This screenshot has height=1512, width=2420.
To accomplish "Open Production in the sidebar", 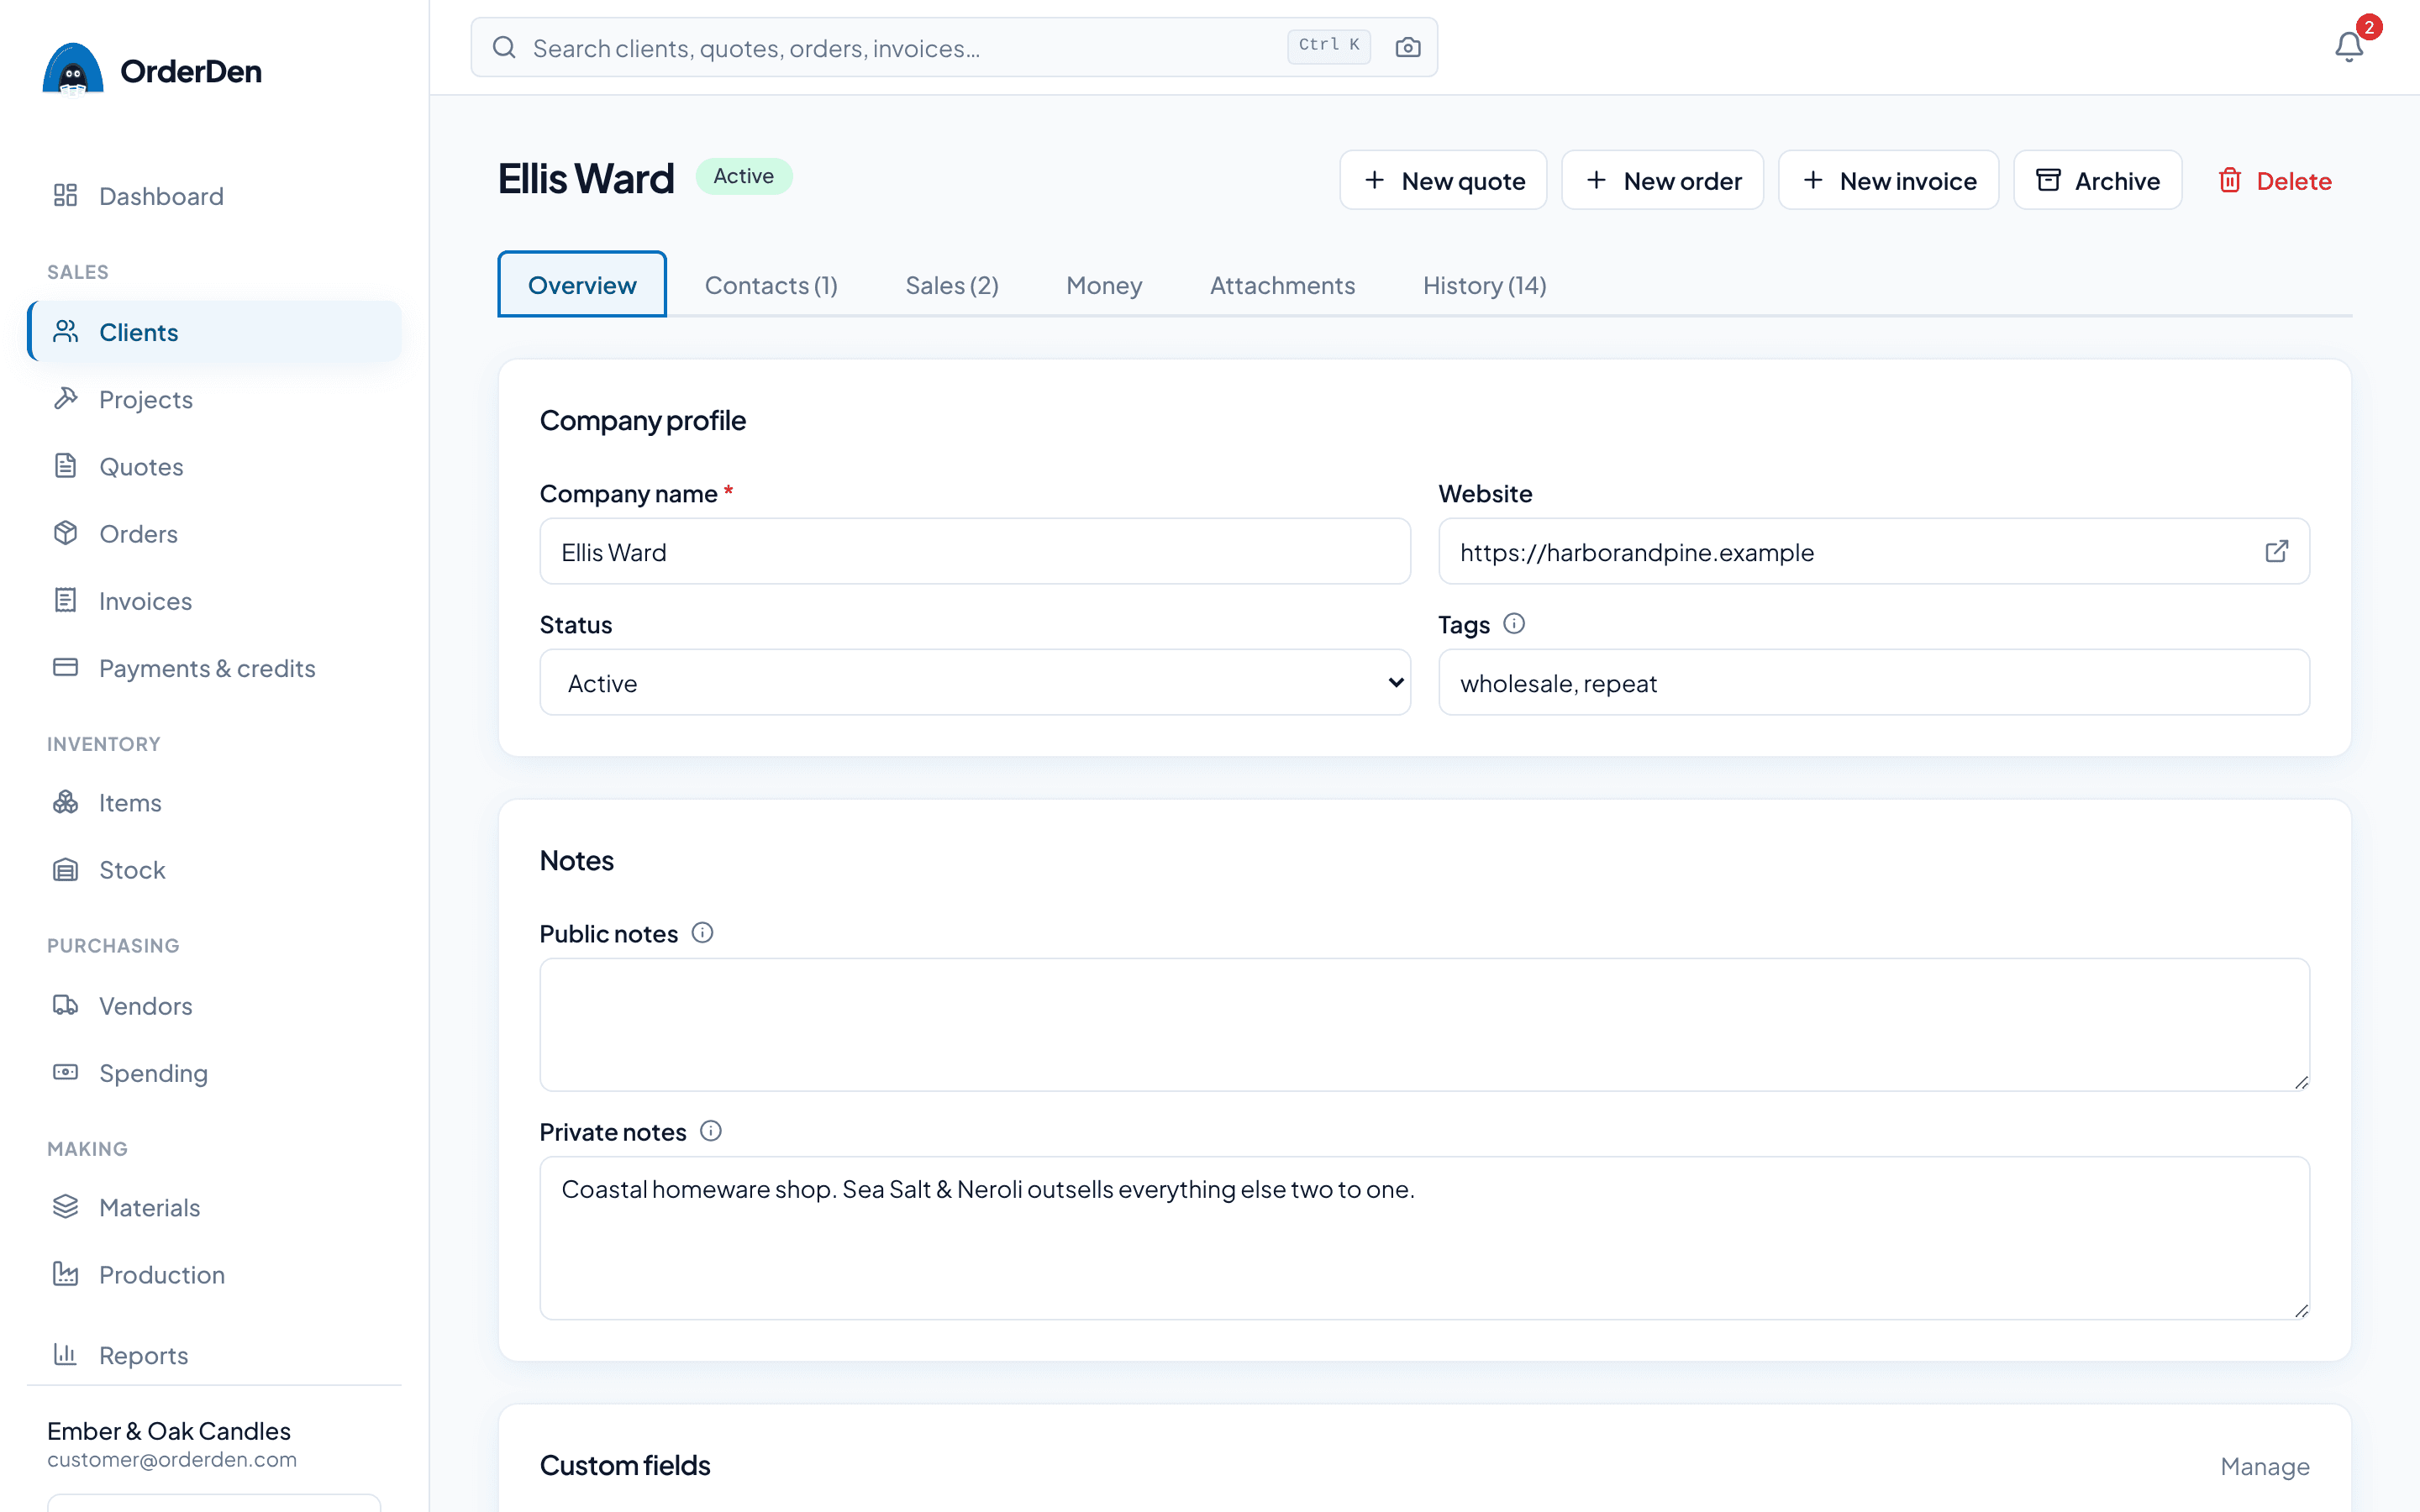I will (x=214, y=1274).
